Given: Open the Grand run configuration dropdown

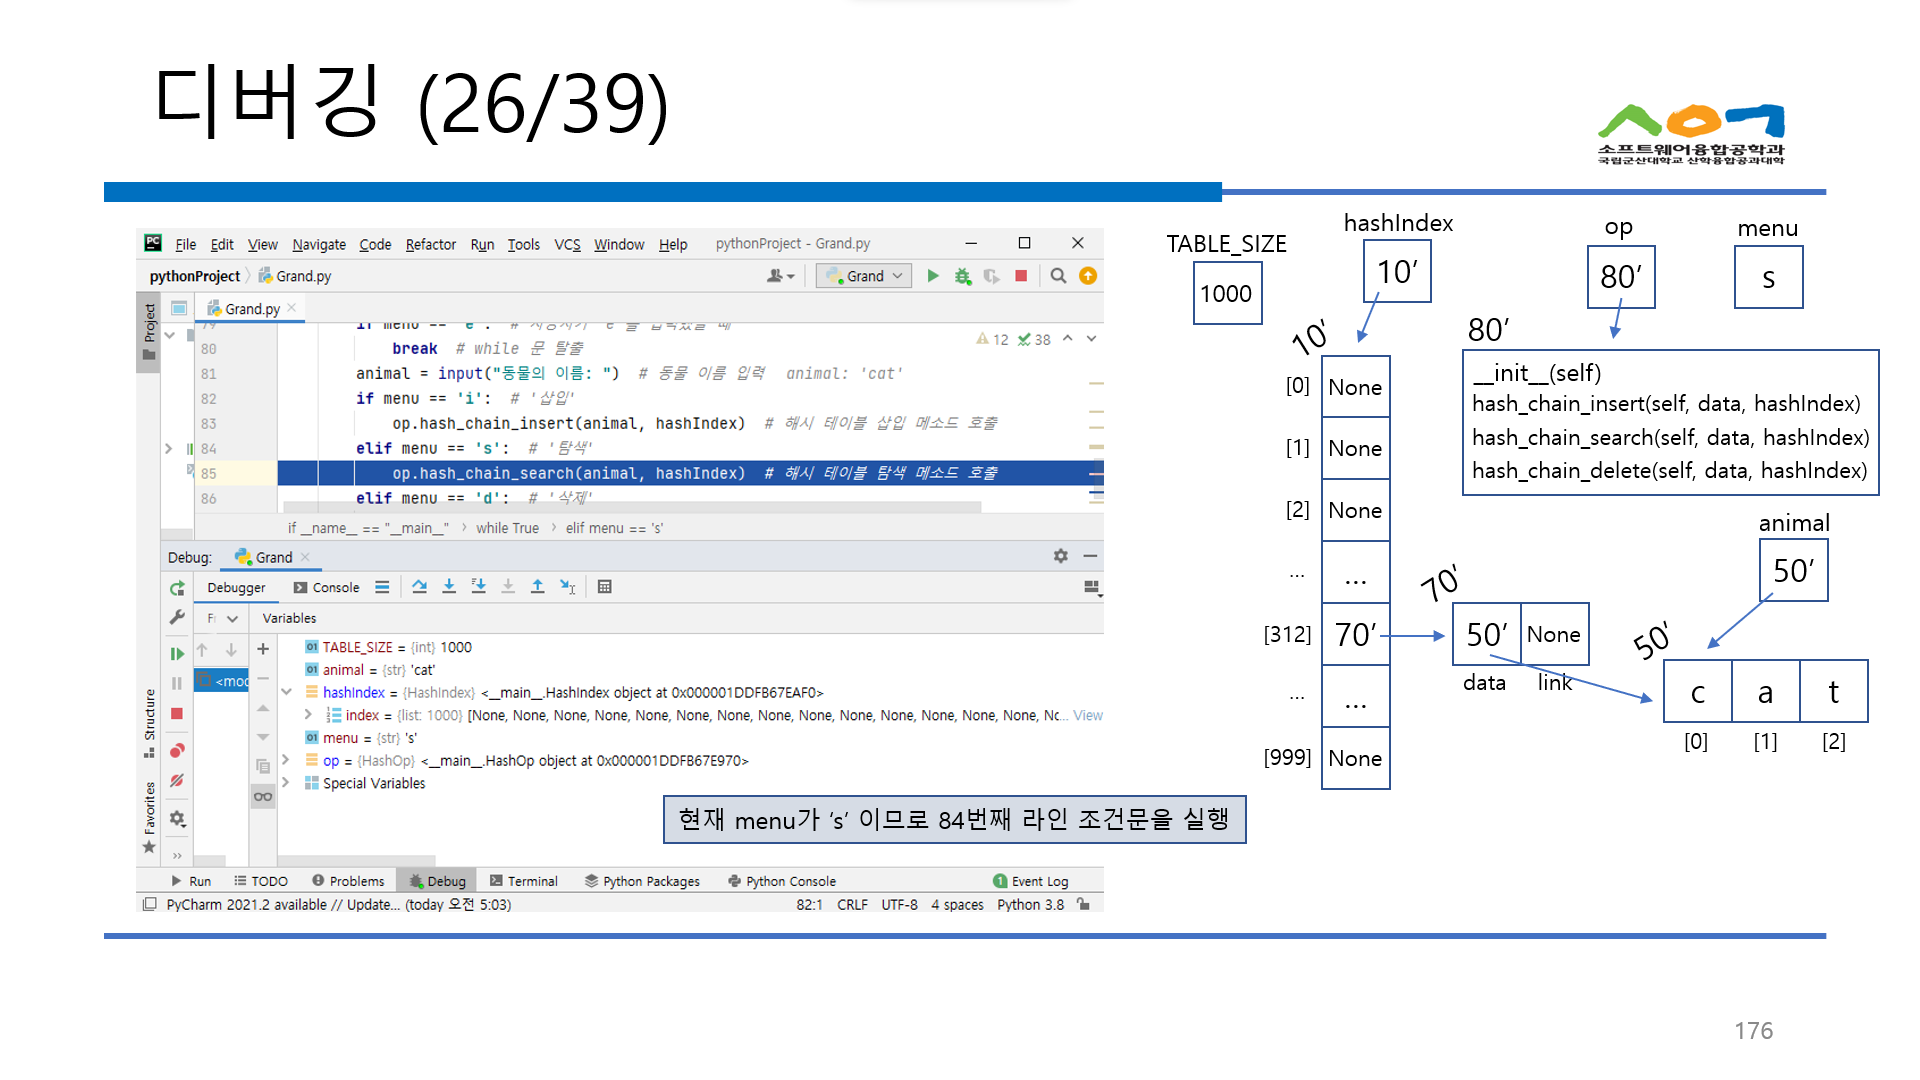Looking at the screenshot, I should click(x=864, y=276).
